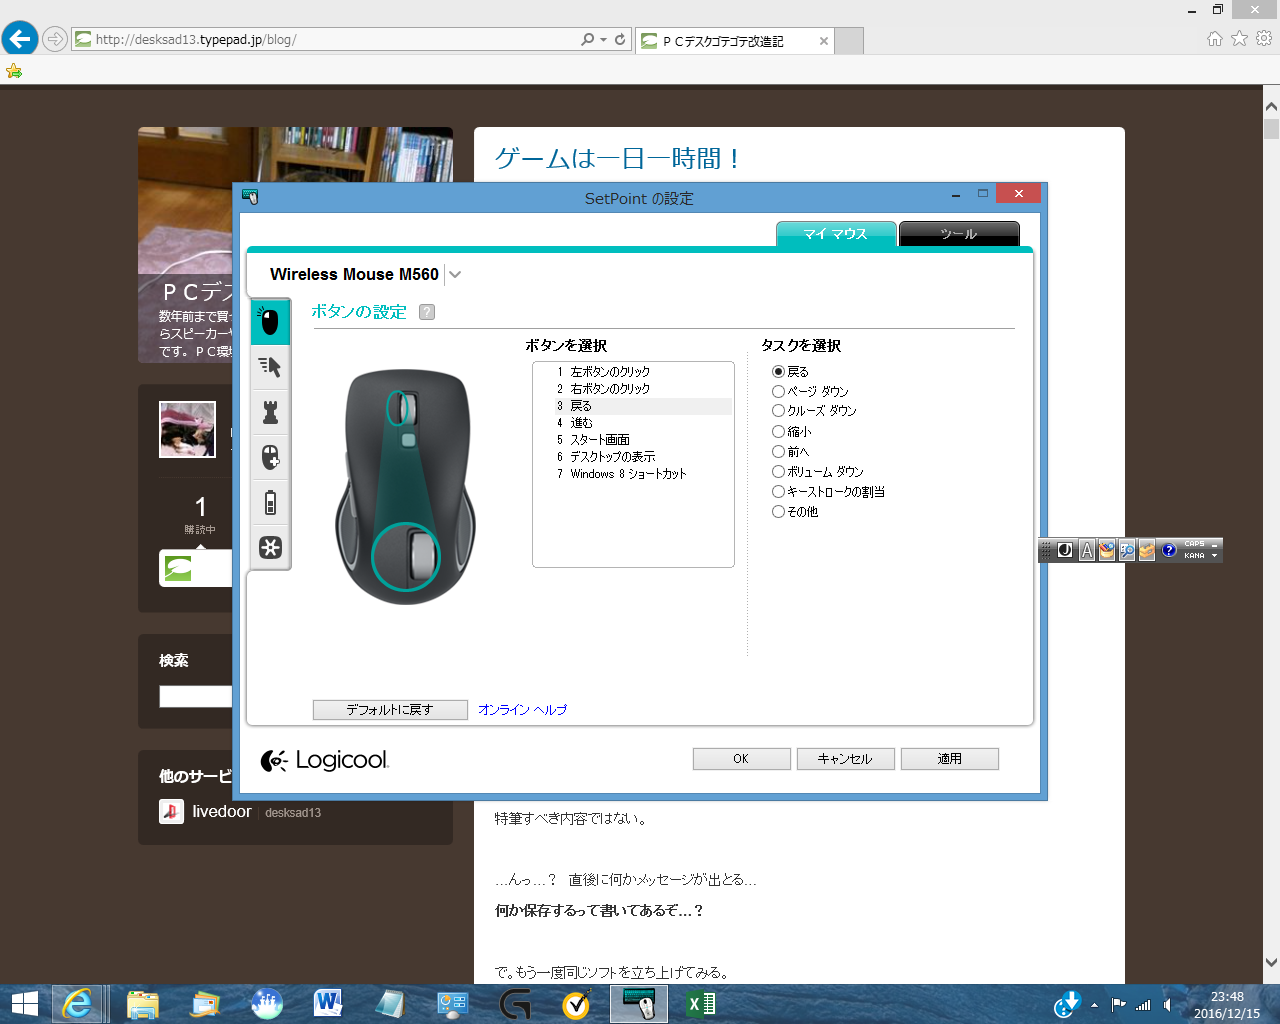The image size is (1280, 1024).
Task: Open the オンライン ヘルプ link
Action: (522, 710)
